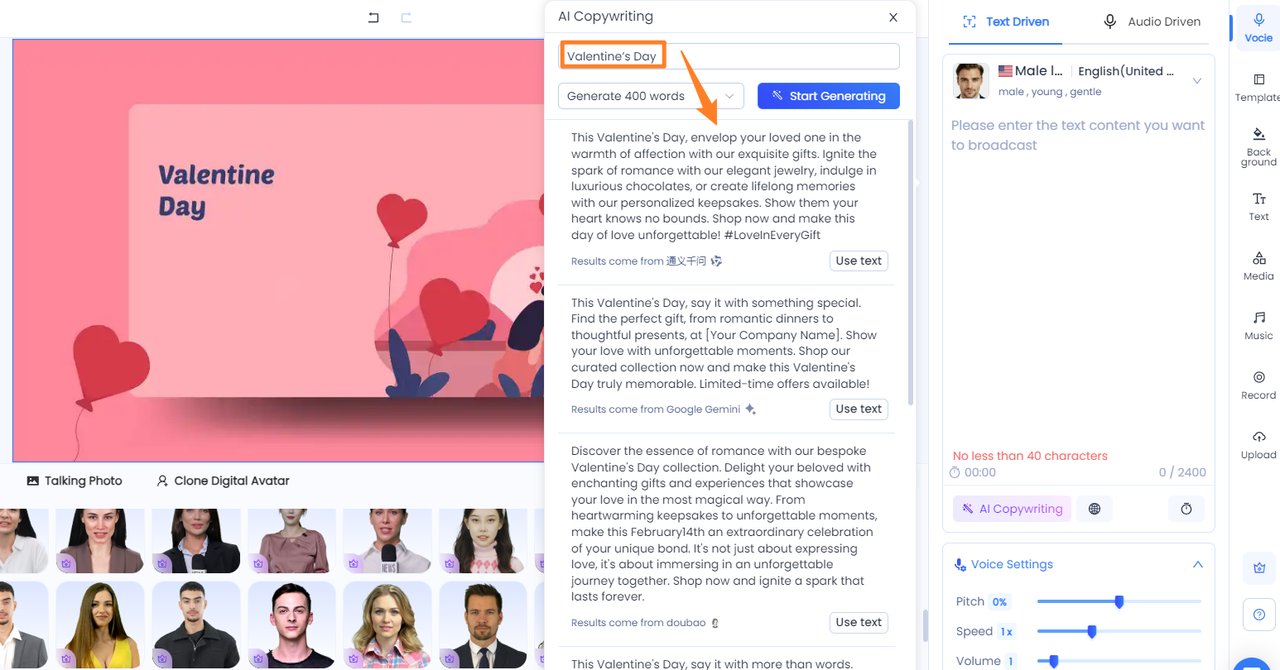Screen dimensions: 1280x670
Task: Select the Record tool in sidebar
Action: (x=1258, y=385)
